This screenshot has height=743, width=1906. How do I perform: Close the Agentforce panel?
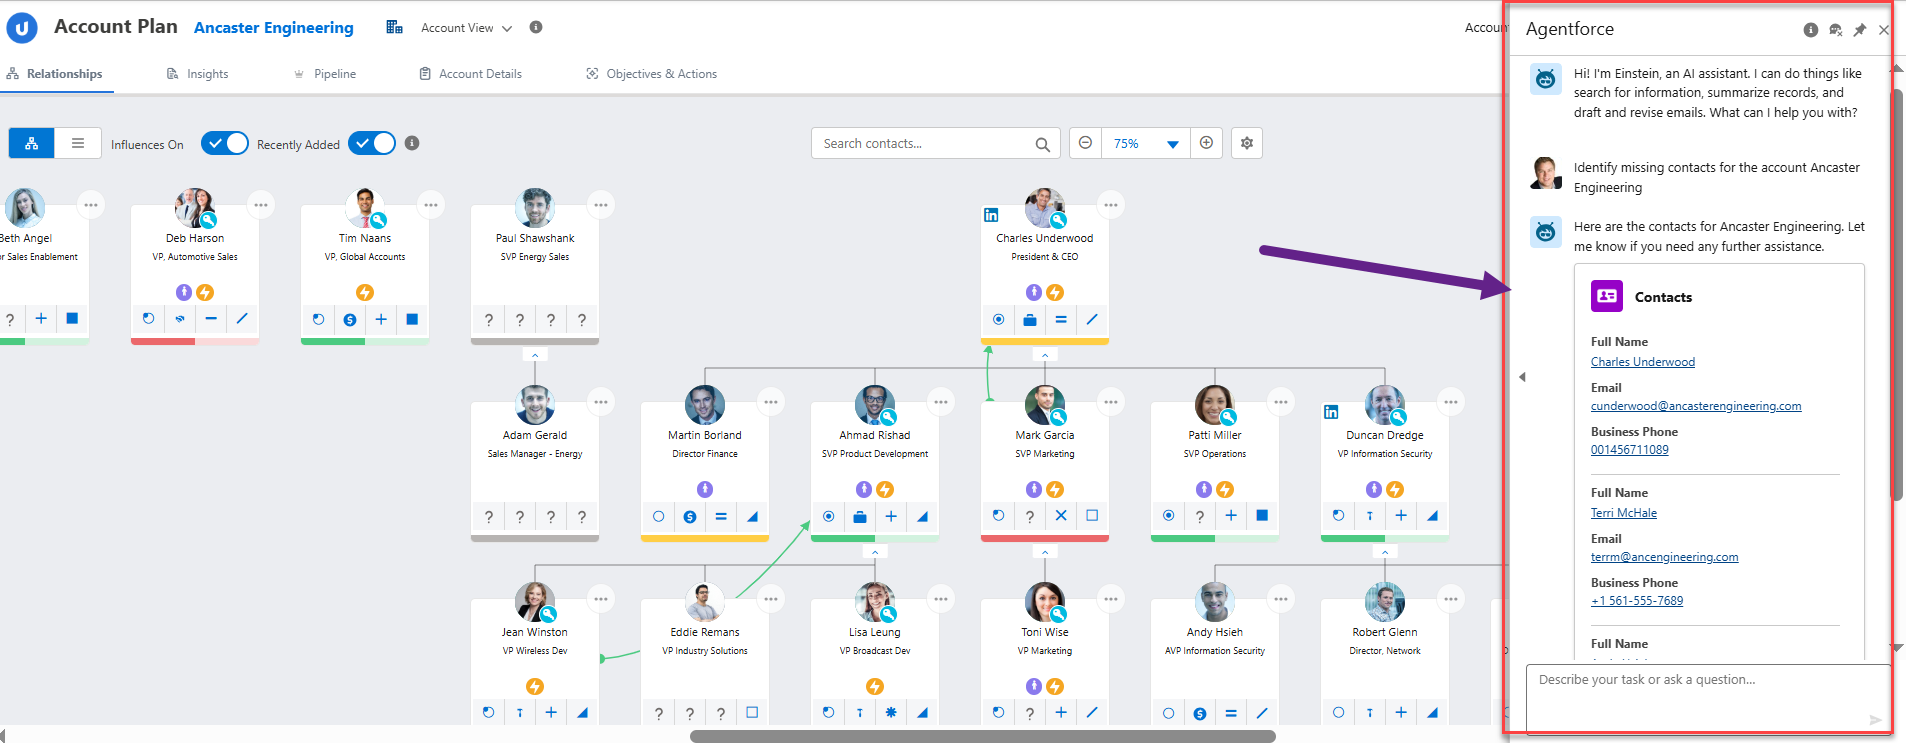pos(1884,30)
